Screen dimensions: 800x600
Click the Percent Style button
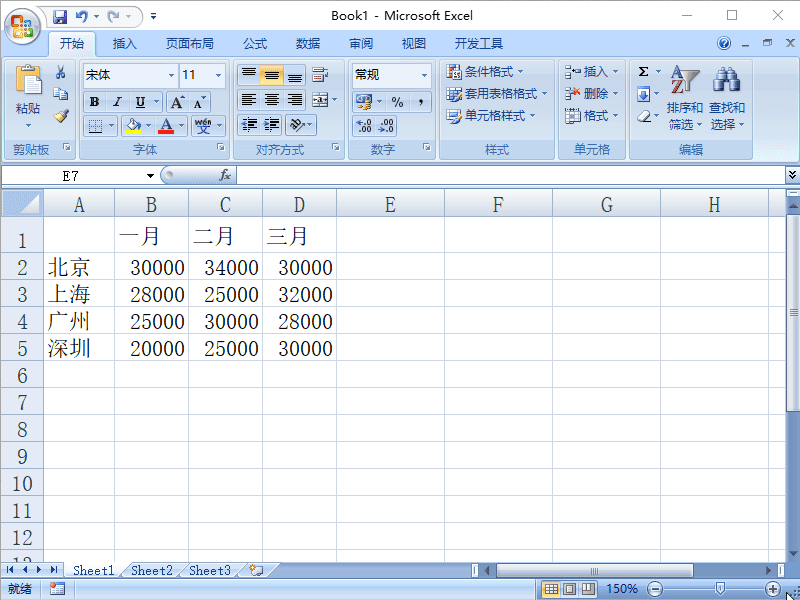coord(397,102)
